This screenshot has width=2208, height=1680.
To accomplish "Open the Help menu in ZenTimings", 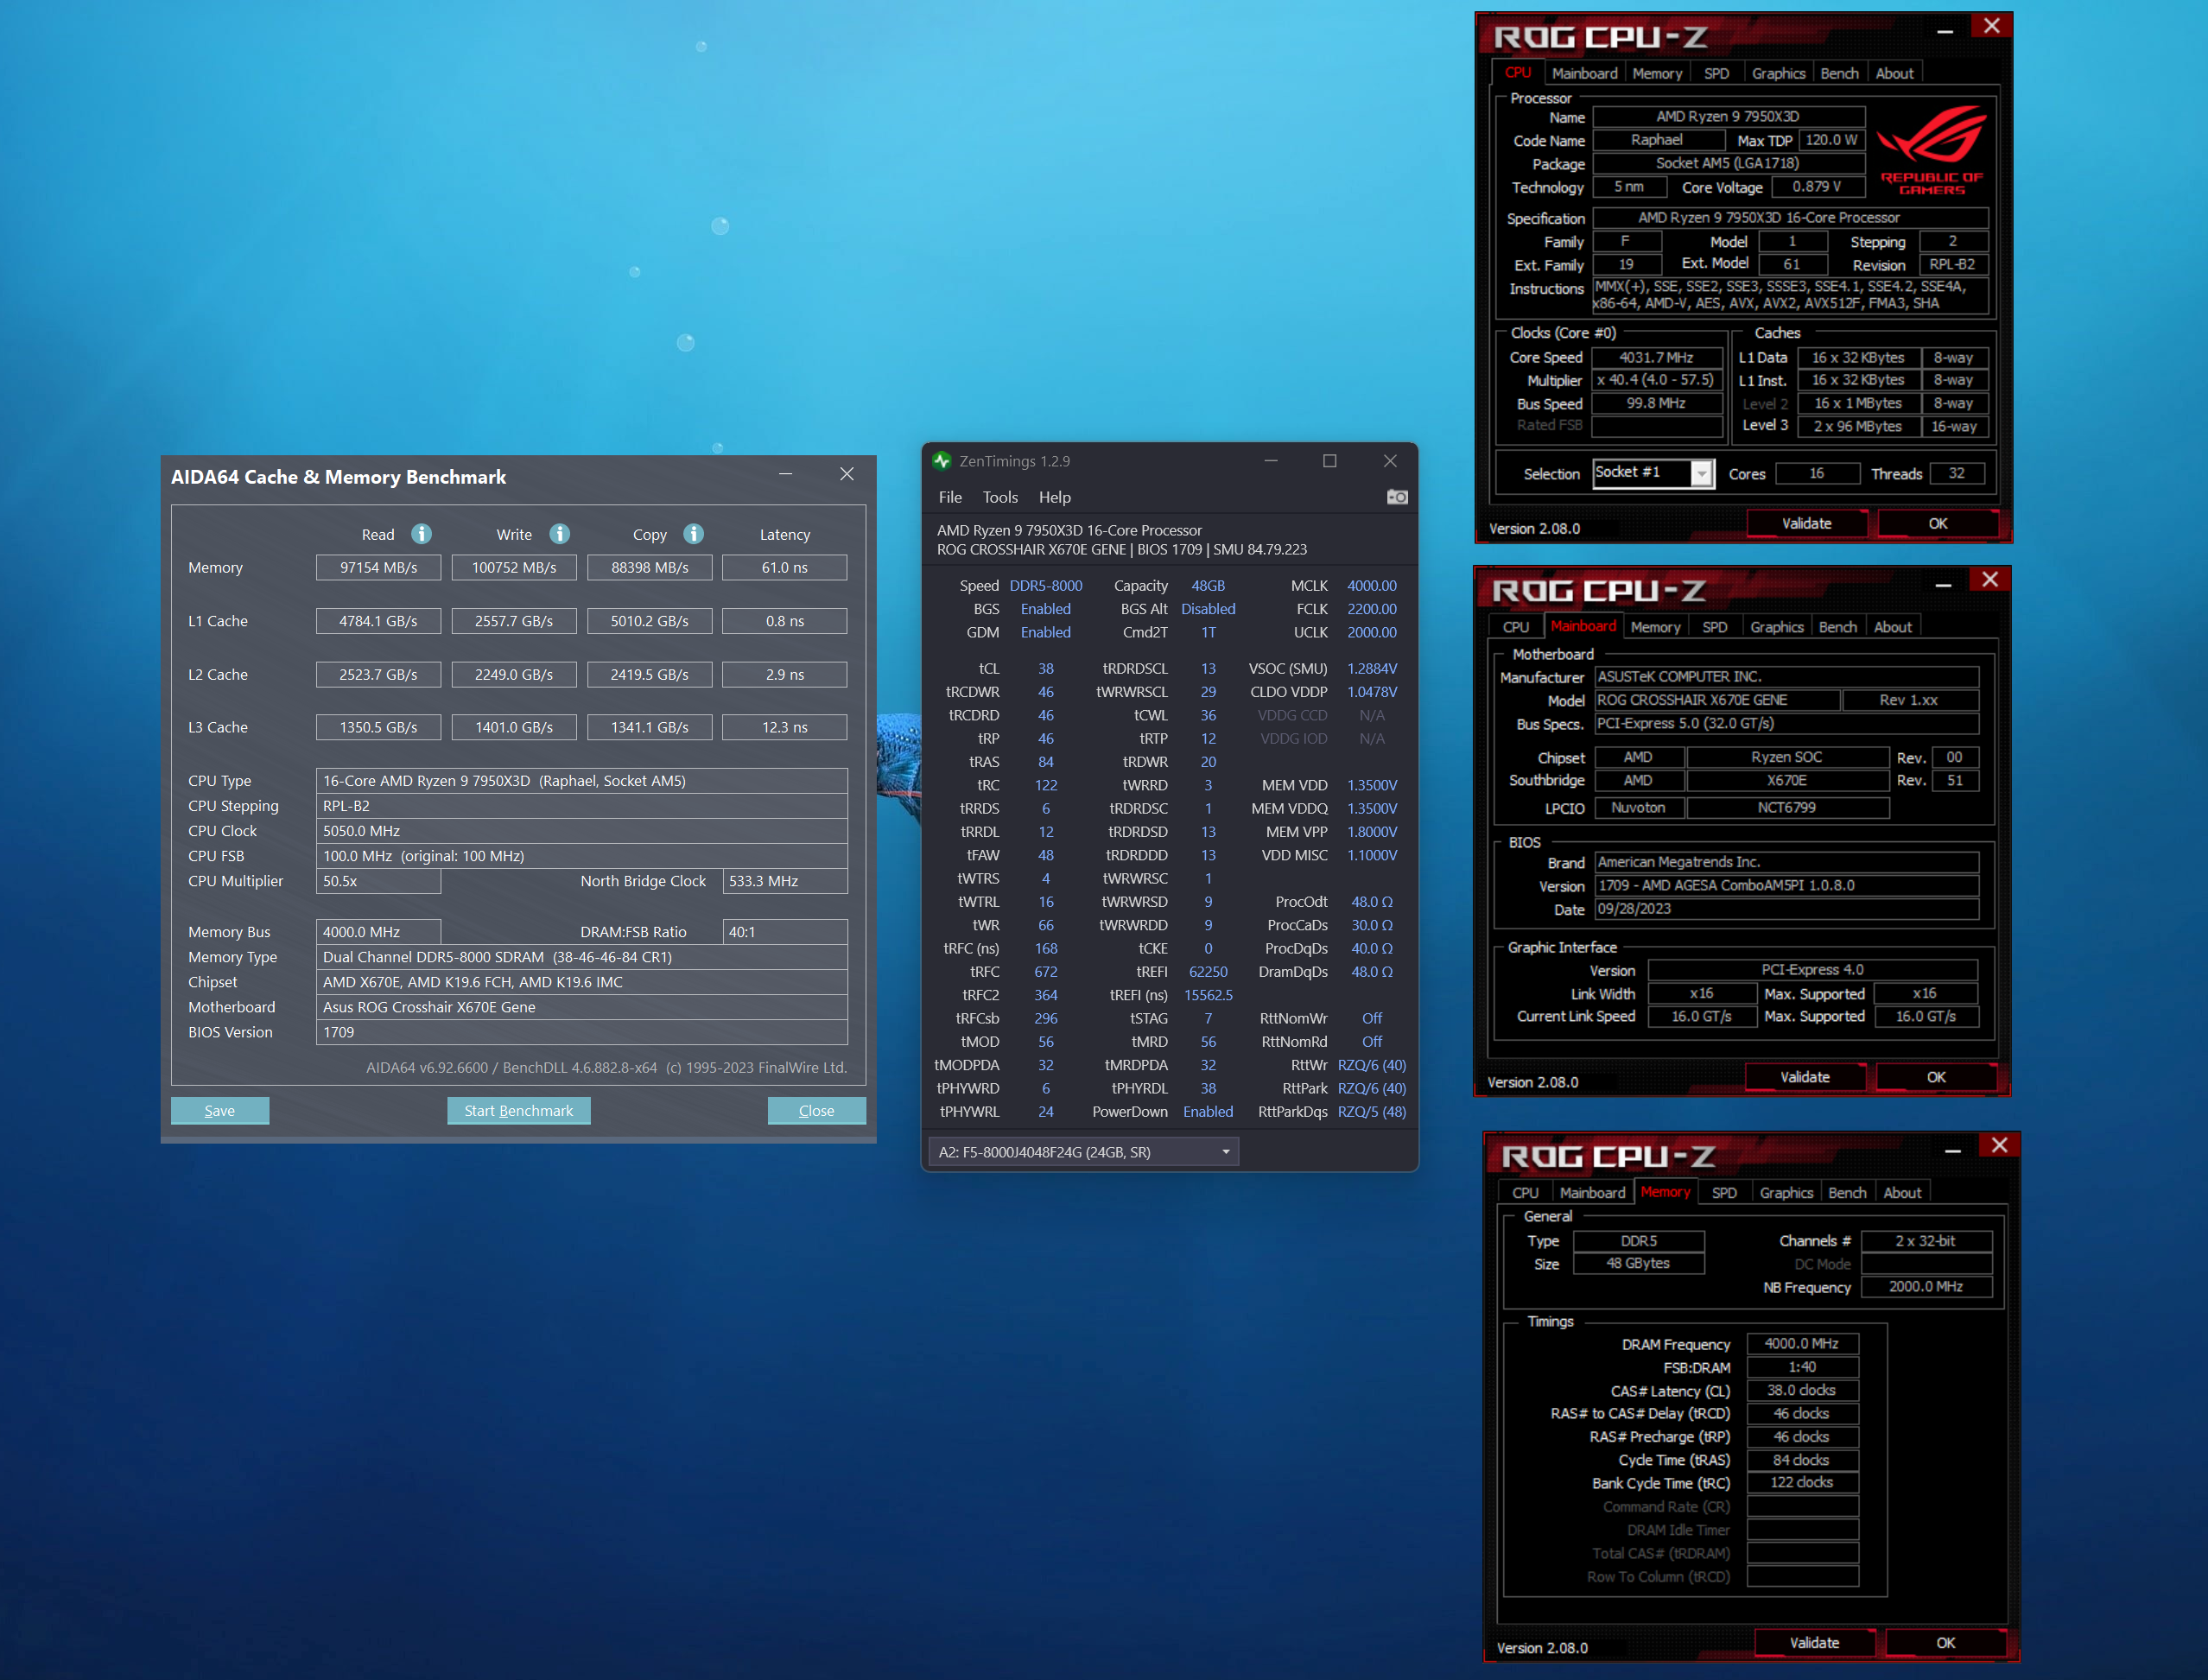I will click(1054, 497).
